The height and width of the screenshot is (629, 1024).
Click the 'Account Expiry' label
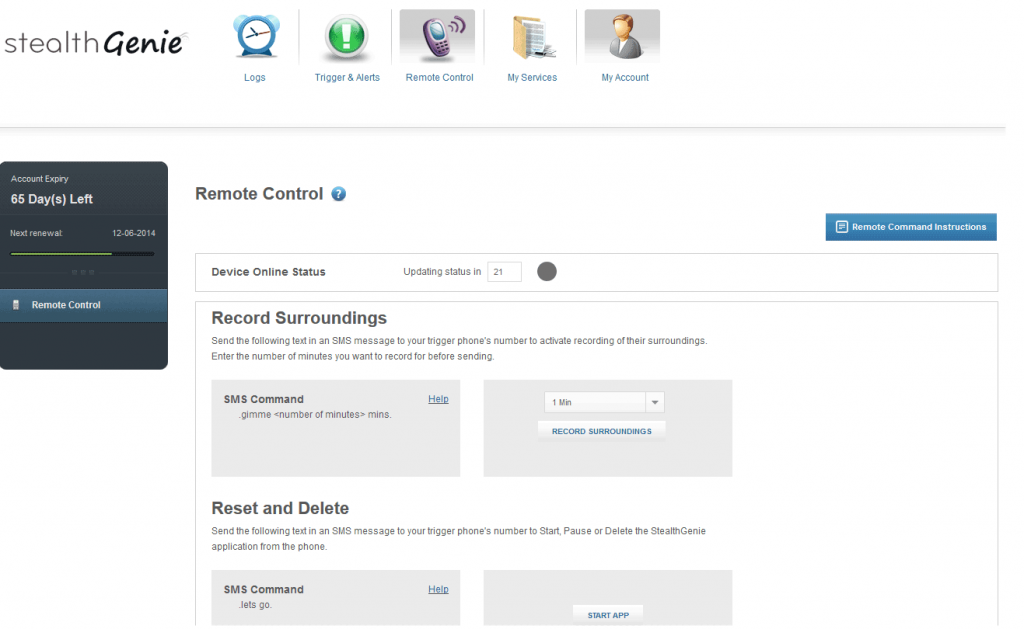[x=39, y=179]
